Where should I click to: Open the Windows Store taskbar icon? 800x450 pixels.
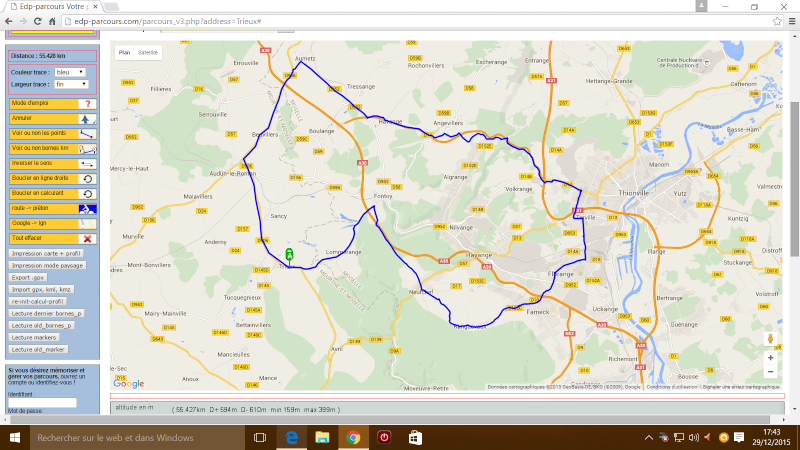(x=415, y=438)
